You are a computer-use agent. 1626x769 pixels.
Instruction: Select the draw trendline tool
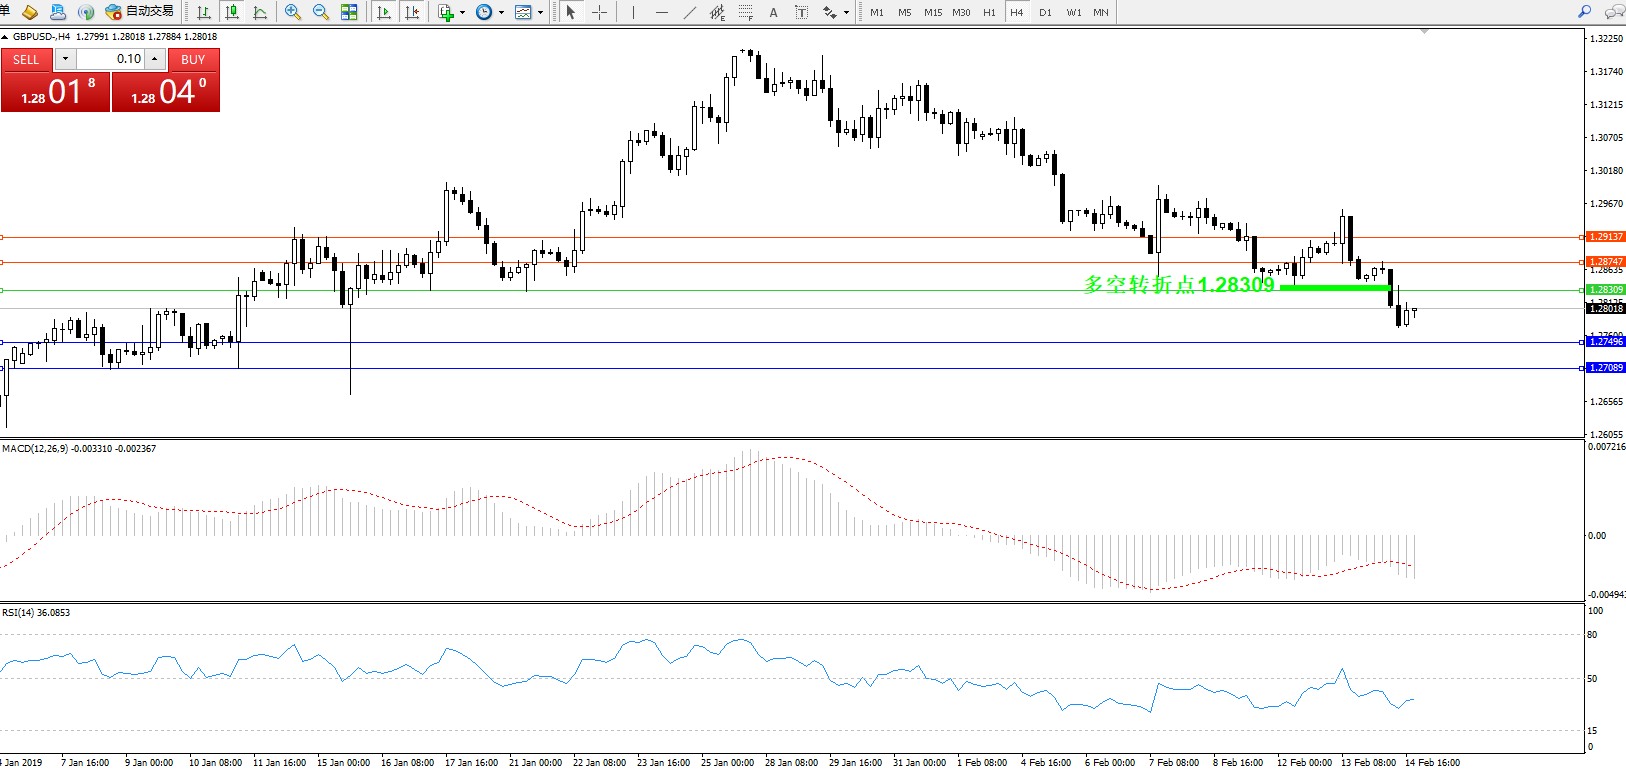point(690,12)
